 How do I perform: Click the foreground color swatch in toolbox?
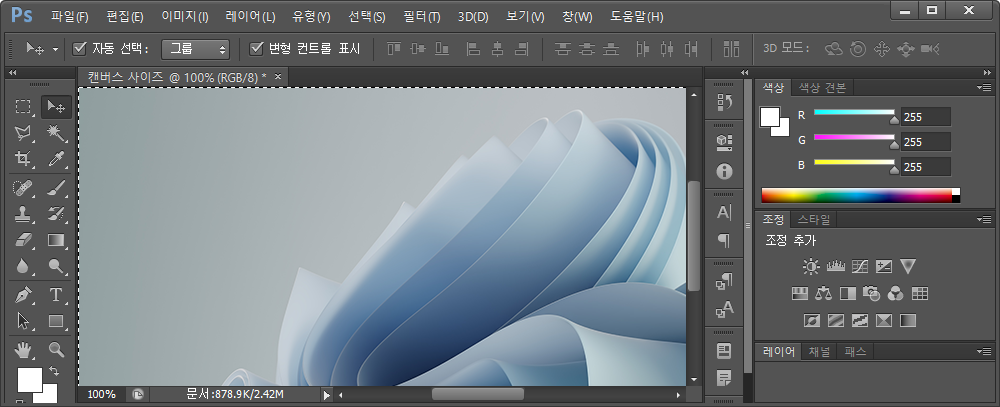[x=29, y=379]
